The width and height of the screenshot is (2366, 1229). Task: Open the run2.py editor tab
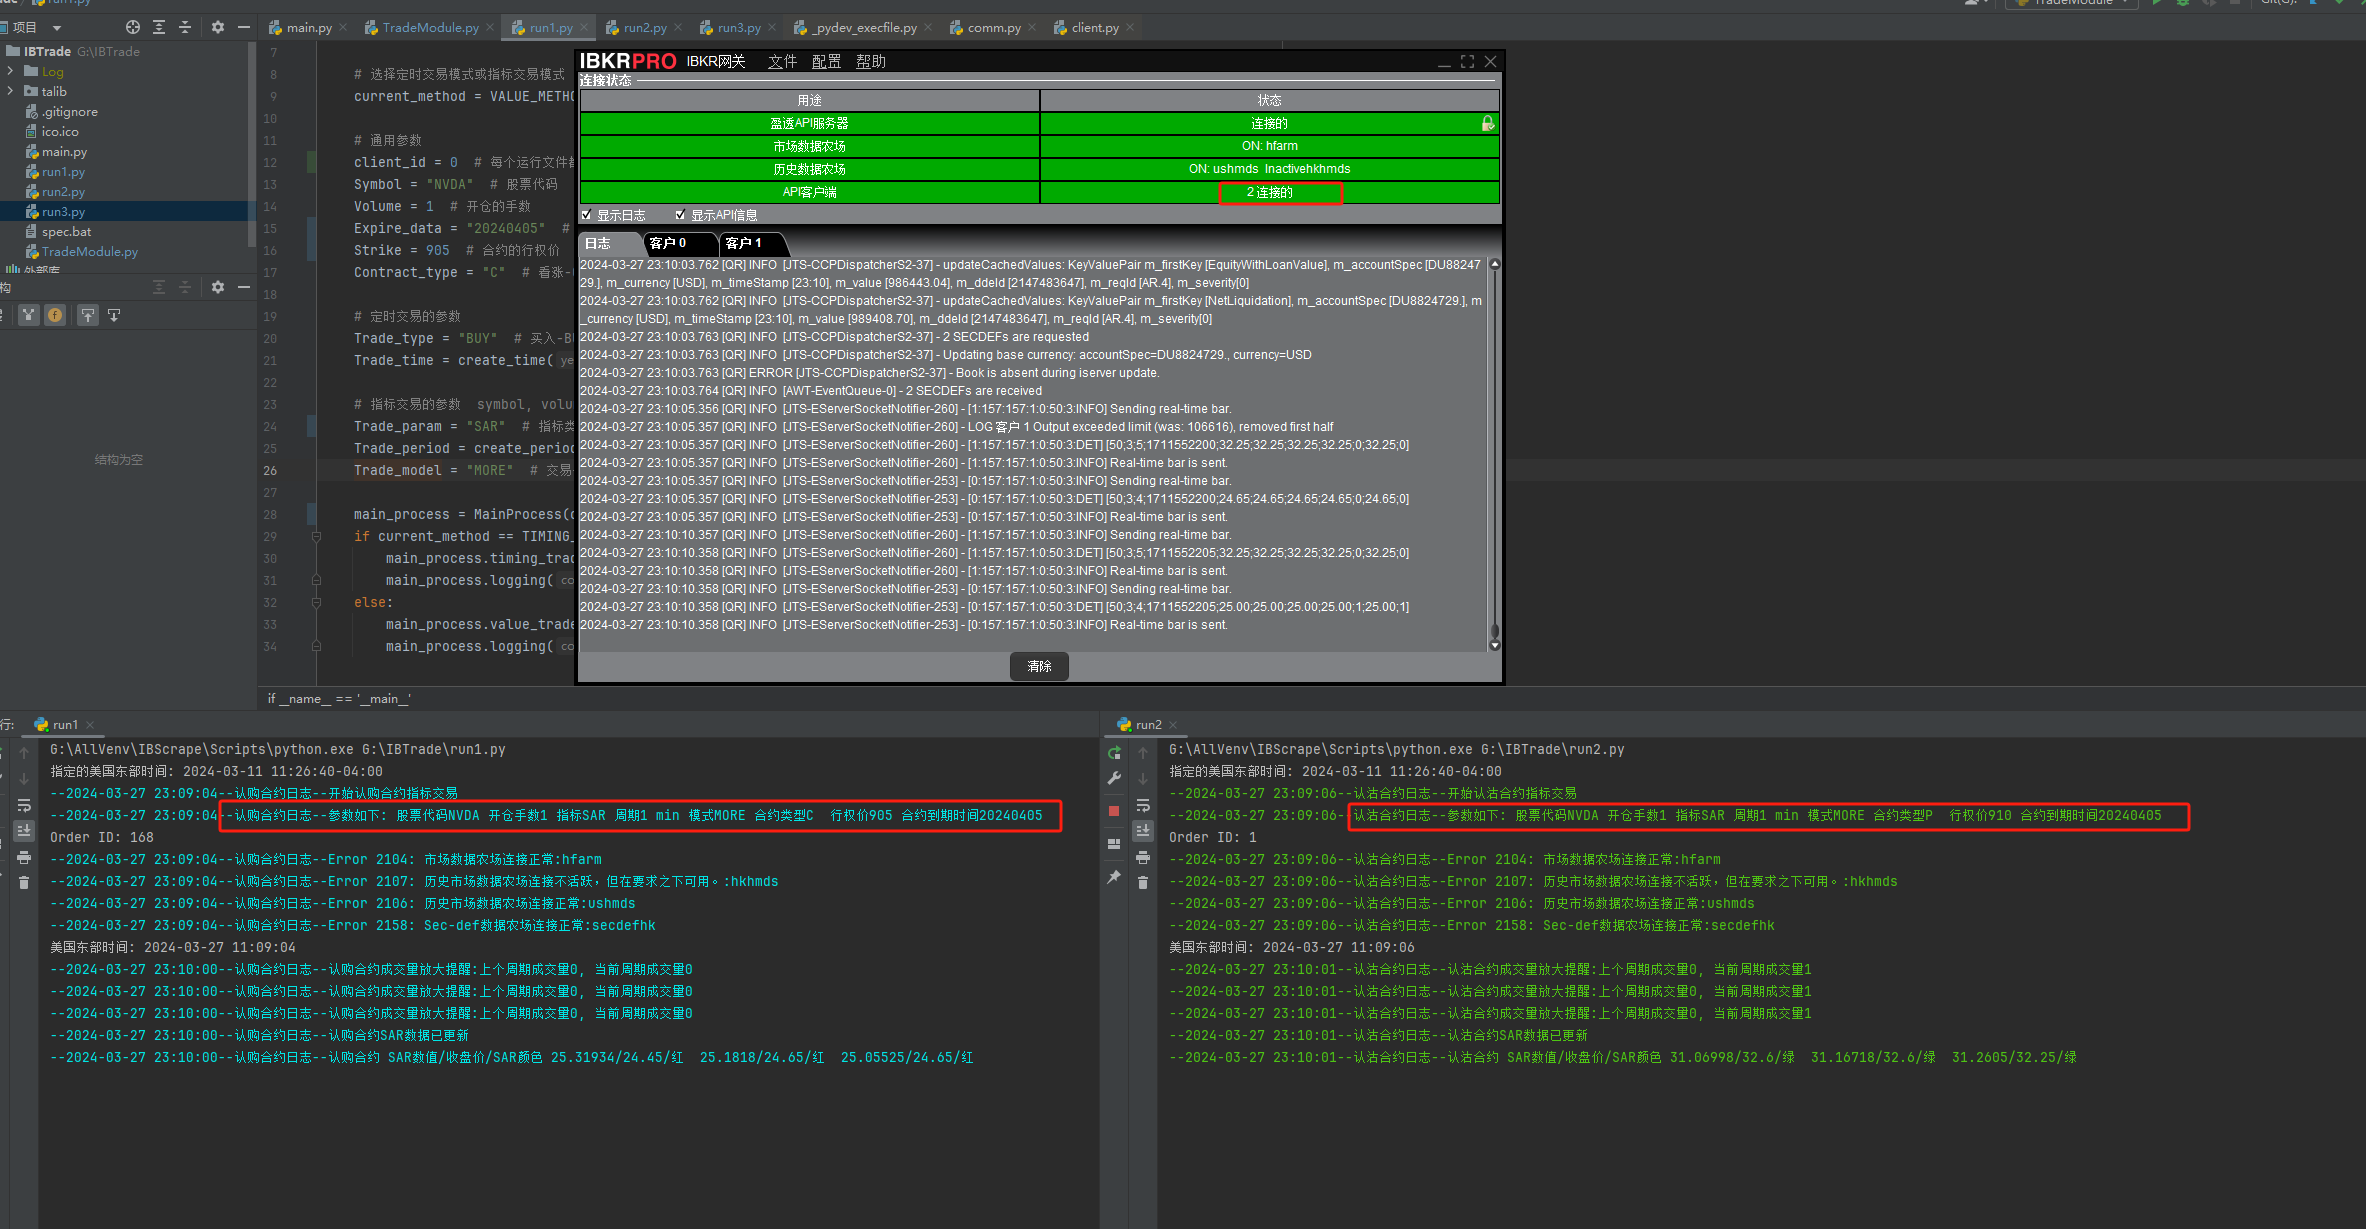tap(645, 27)
